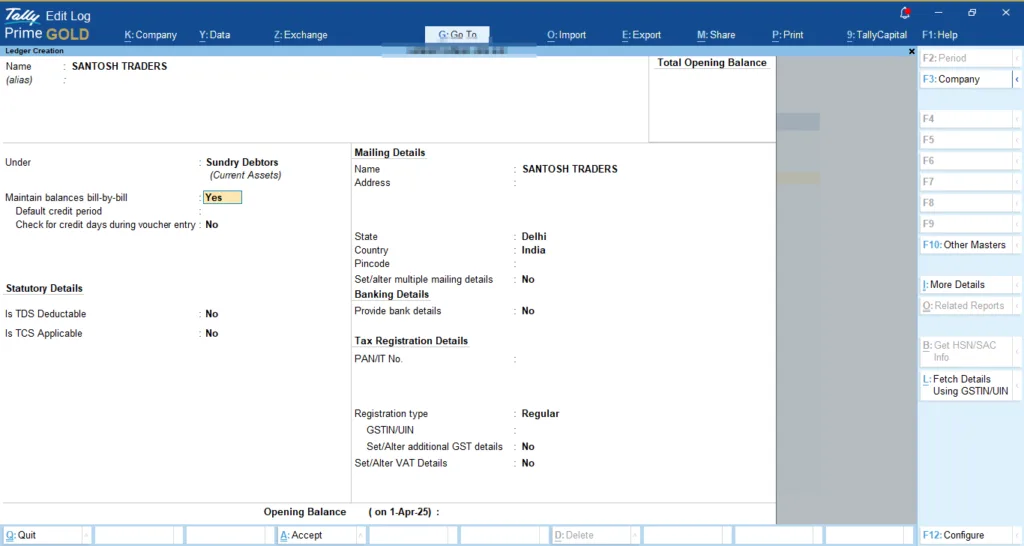This screenshot has width=1024, height=546.
Task: Open the notification bell icon
Action: tap(905, 12)
